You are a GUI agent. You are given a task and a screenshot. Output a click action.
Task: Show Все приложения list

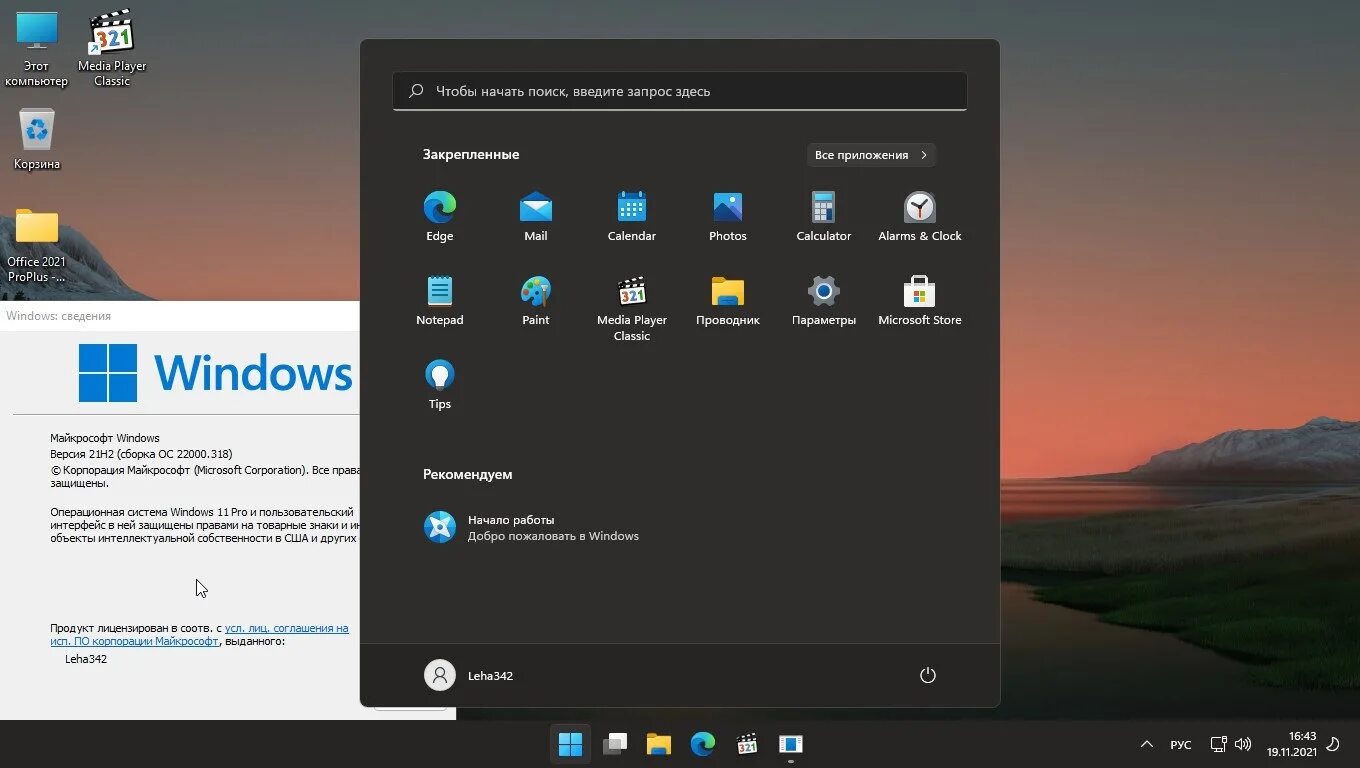(871, 155)
